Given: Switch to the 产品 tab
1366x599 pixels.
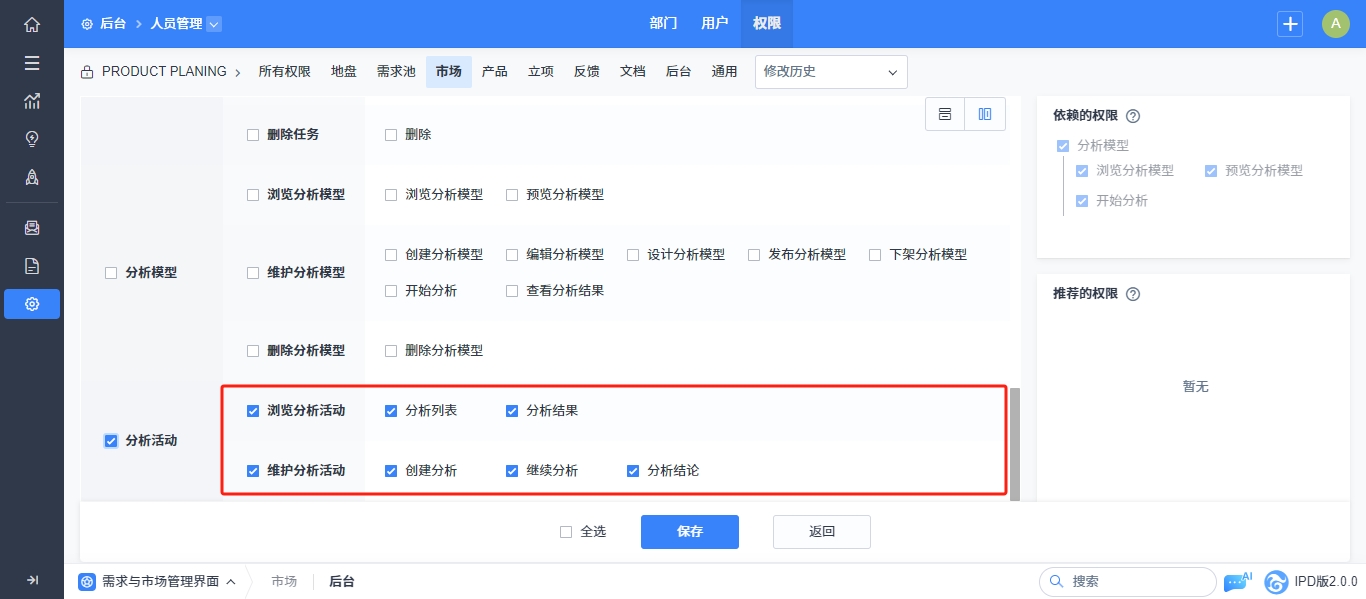Looking at the screenshot, I should 494,72.
